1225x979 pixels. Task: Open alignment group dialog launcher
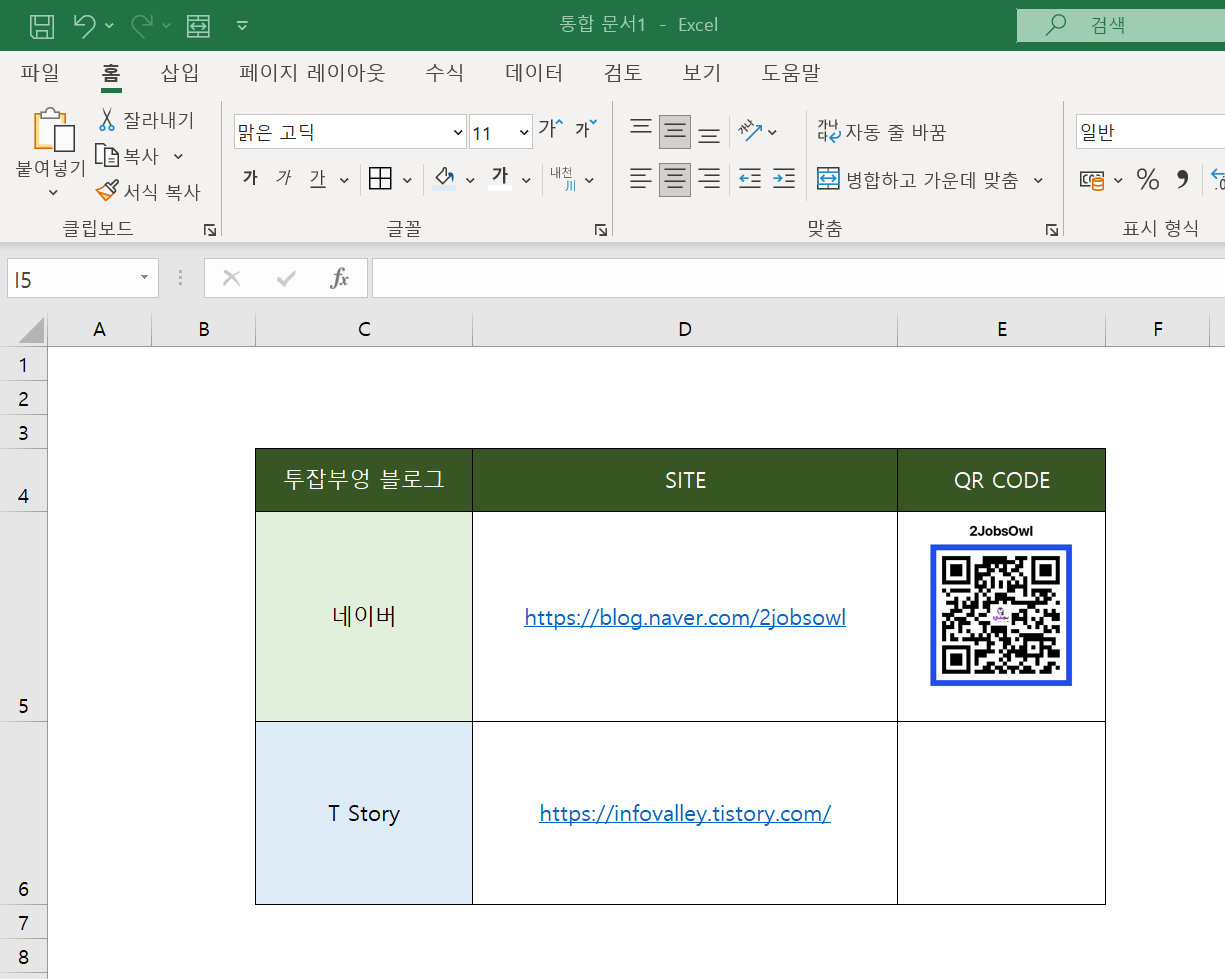[1052, 230]
